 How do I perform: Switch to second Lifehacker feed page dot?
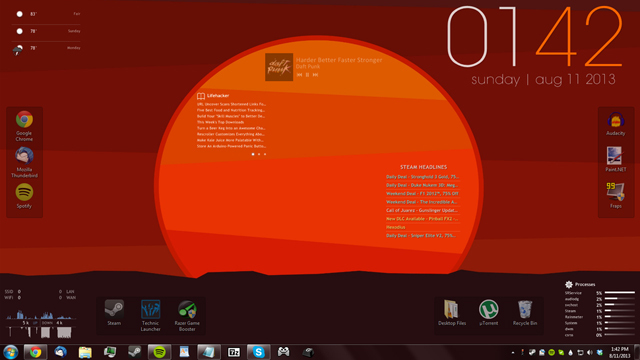(259, 154)
